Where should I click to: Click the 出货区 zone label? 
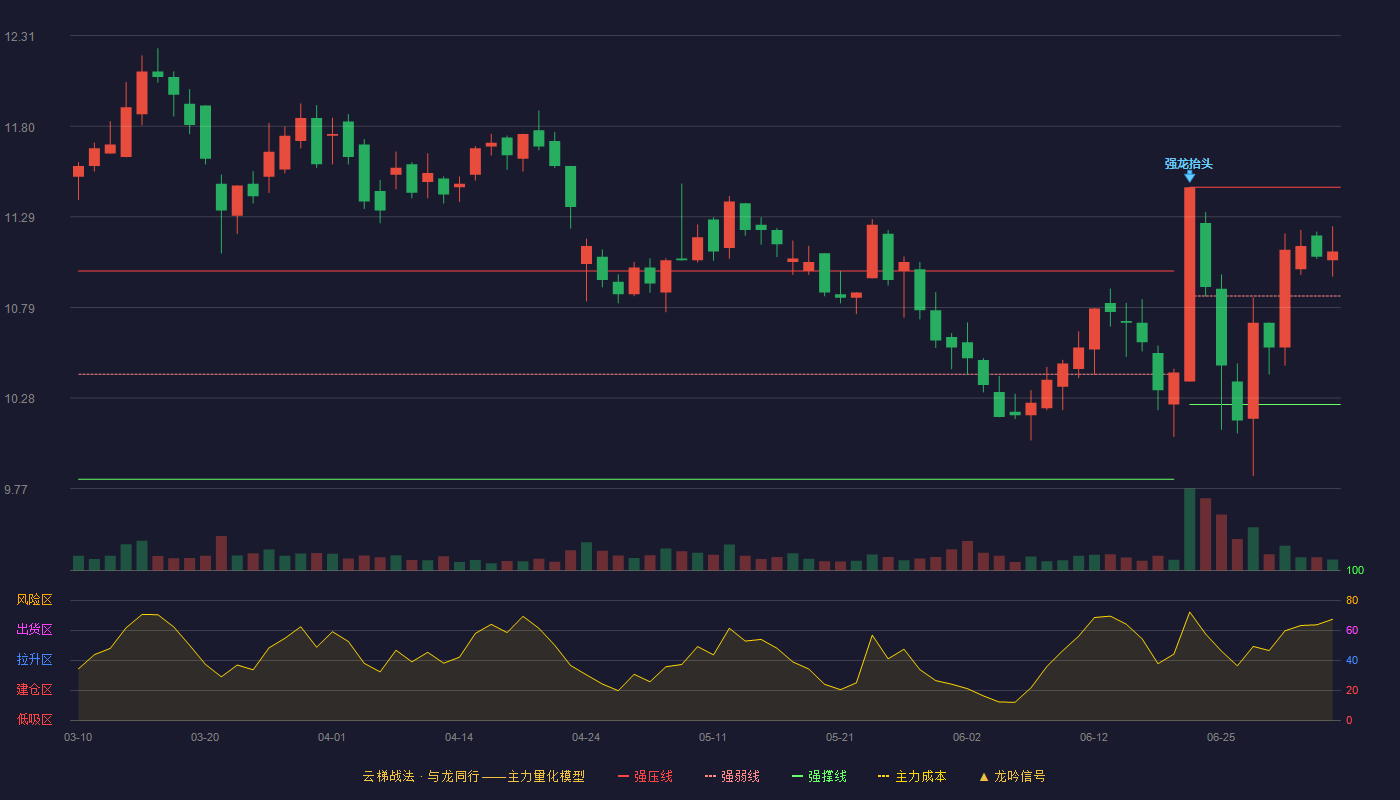coord(34,630)
